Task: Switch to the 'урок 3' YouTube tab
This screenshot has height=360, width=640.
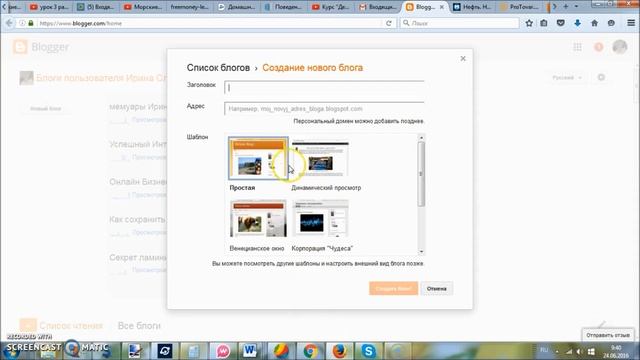Action: pos(49,7)
